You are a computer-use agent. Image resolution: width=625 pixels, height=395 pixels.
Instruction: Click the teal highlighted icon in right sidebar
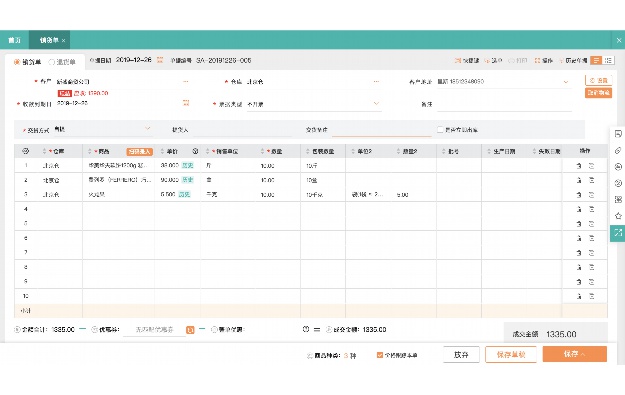click(x=617, y=233)
